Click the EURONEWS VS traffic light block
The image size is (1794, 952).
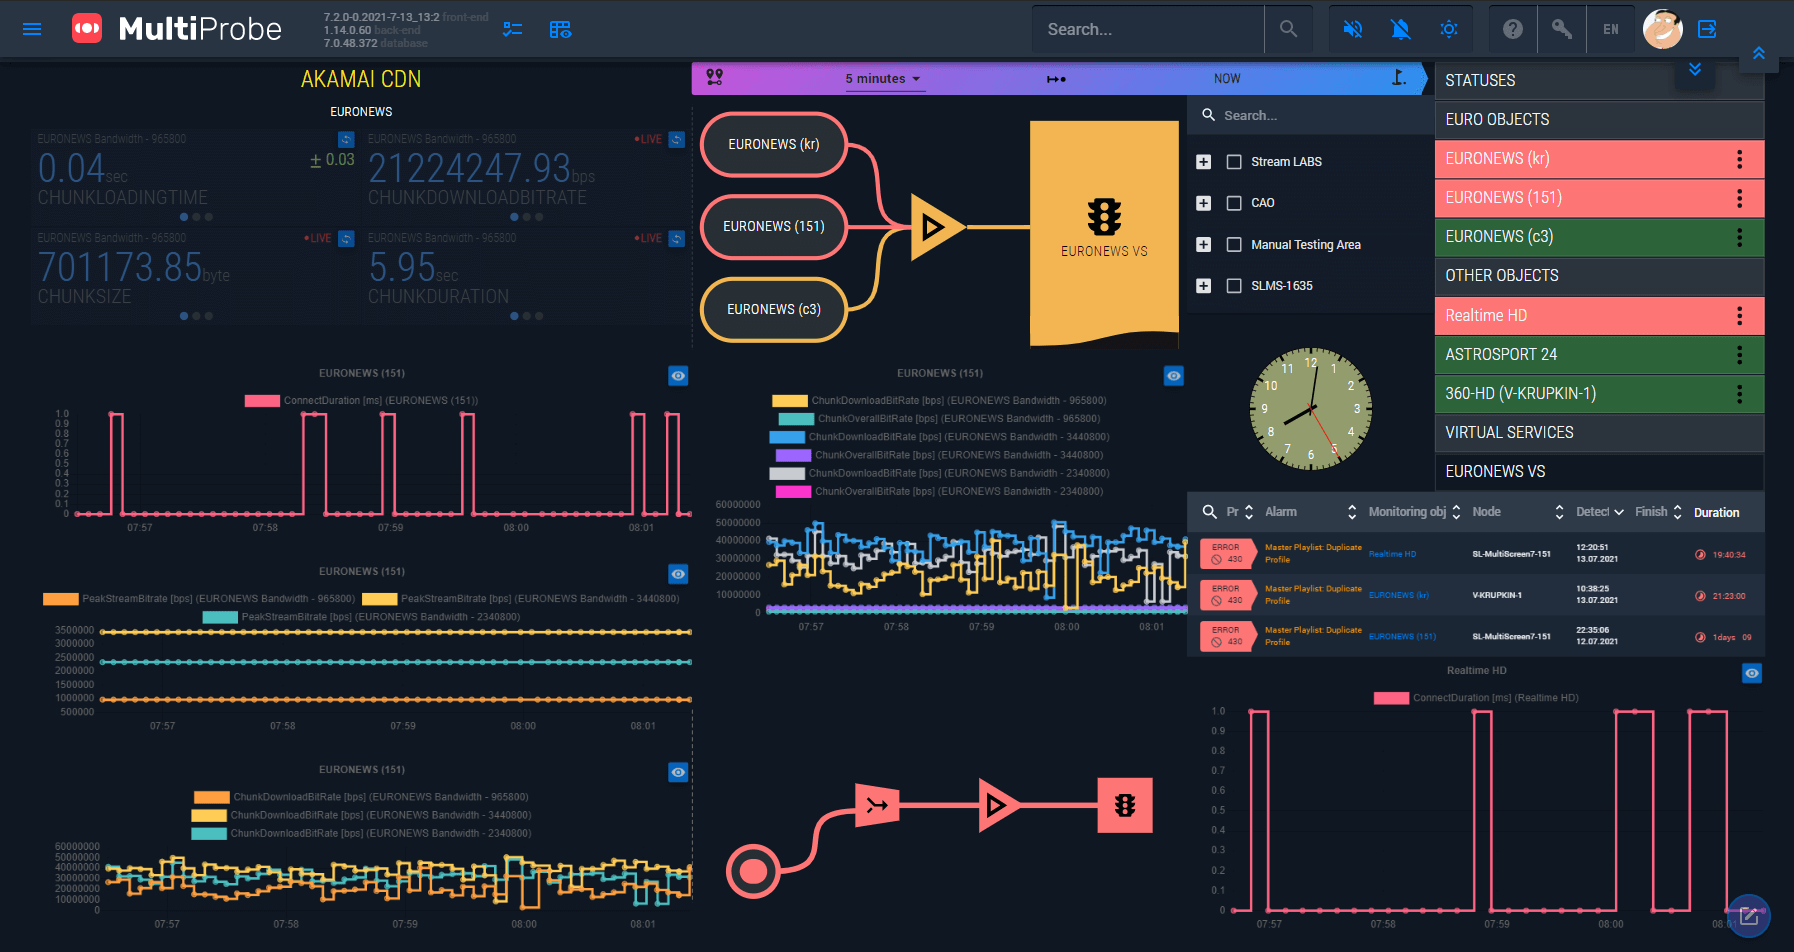[x=1104, y=233]
